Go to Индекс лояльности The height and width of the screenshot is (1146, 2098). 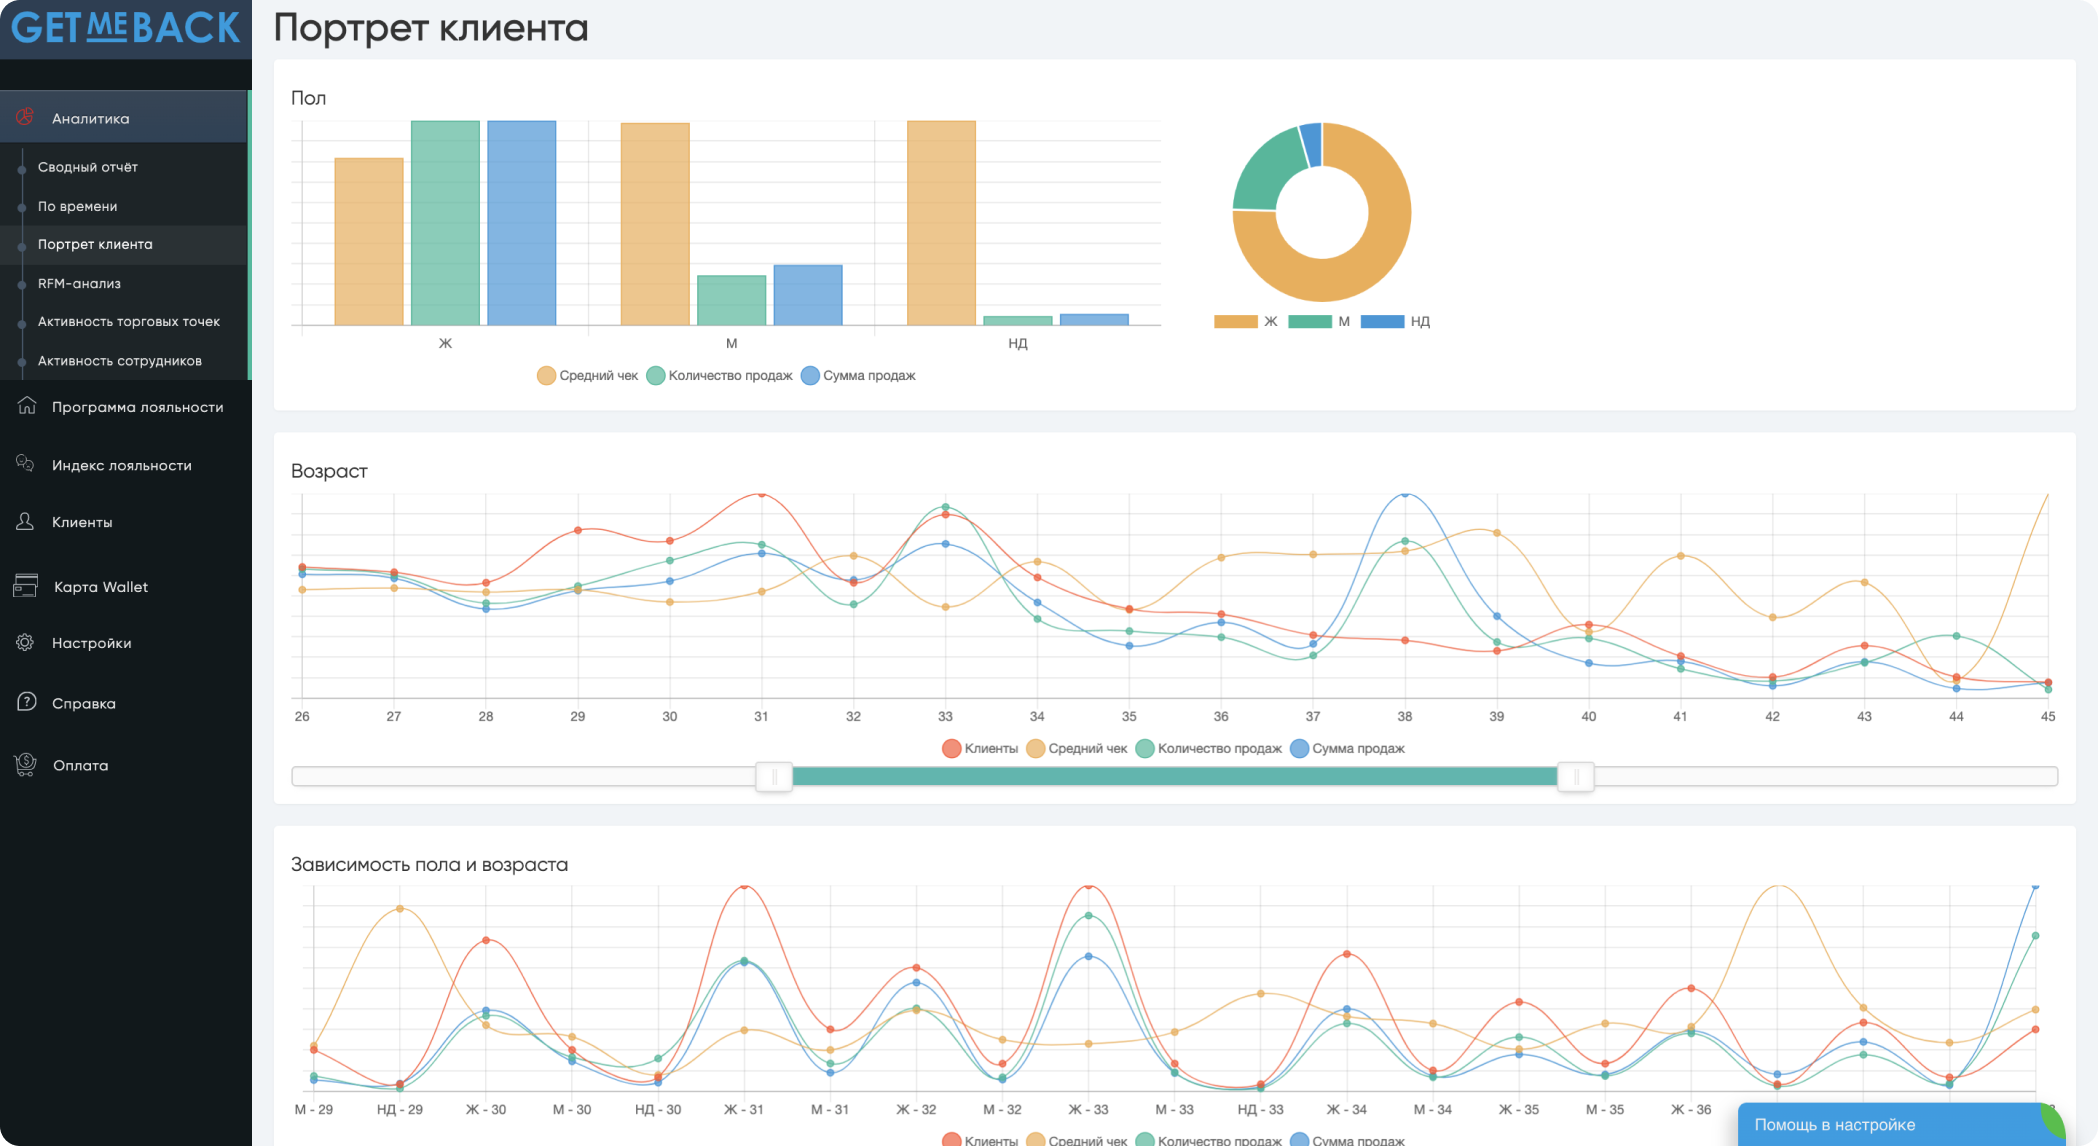pyautogui.click(x=122, y=465)
